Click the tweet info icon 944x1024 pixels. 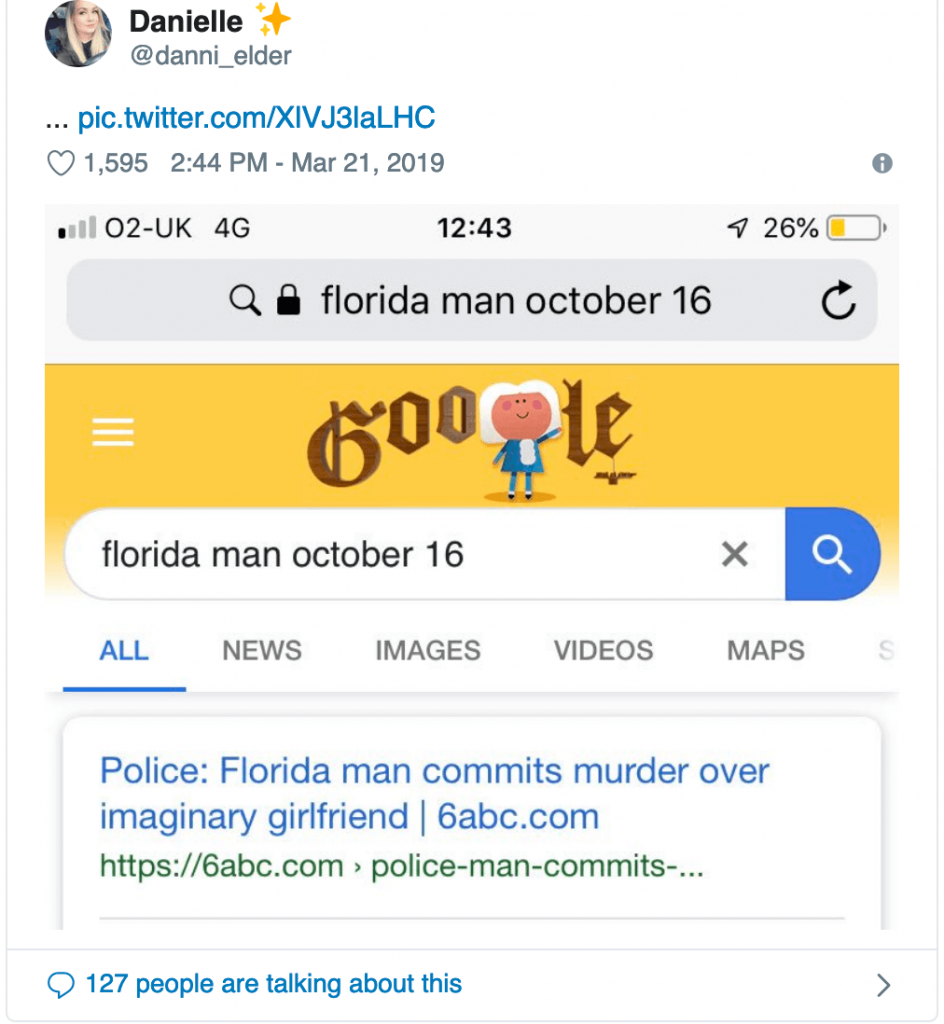pos(881,163)
